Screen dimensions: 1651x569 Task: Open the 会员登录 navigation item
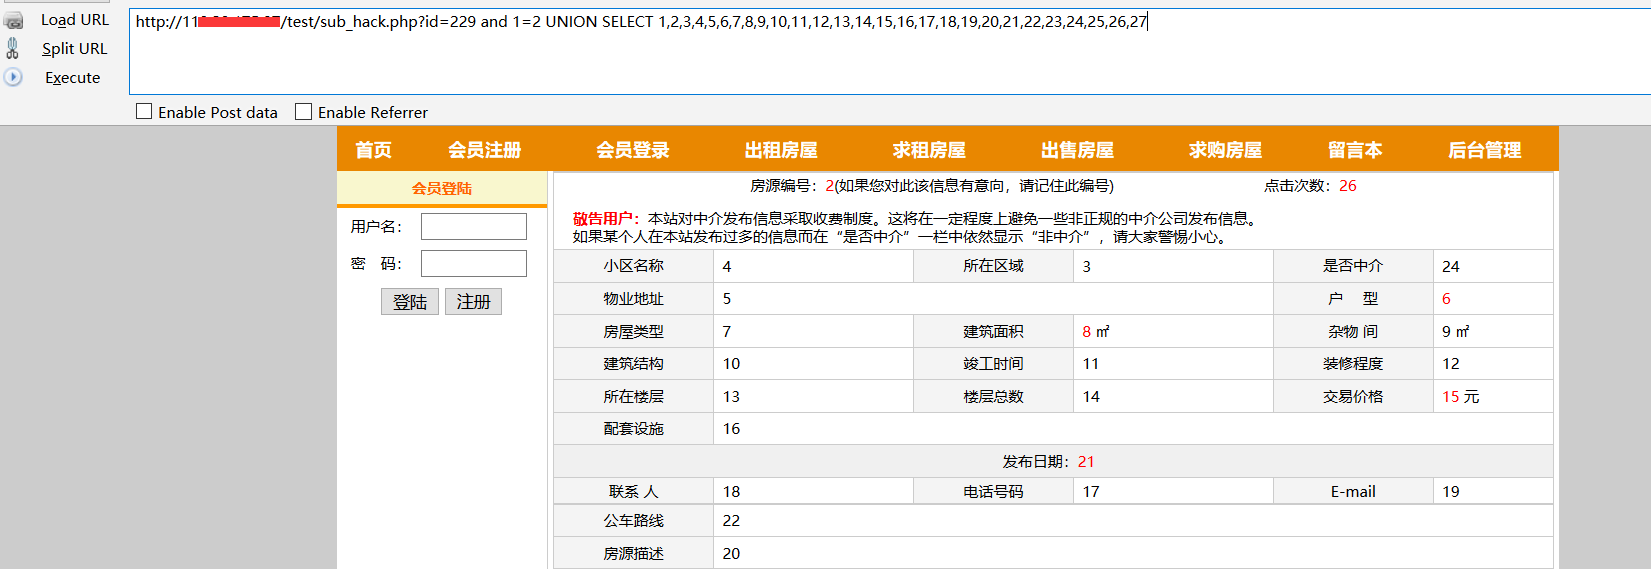[x=633, y=150]
